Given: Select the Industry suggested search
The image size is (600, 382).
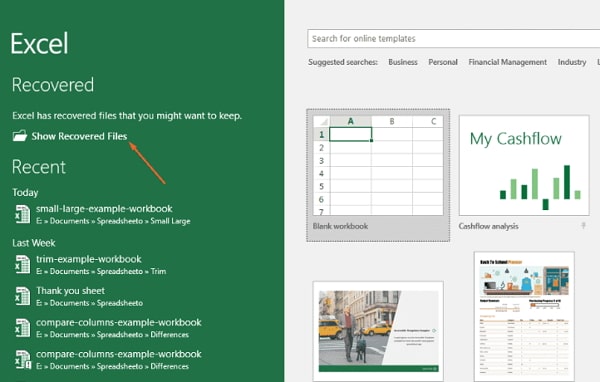Looking at the screenshot, I should click(572, 62).
